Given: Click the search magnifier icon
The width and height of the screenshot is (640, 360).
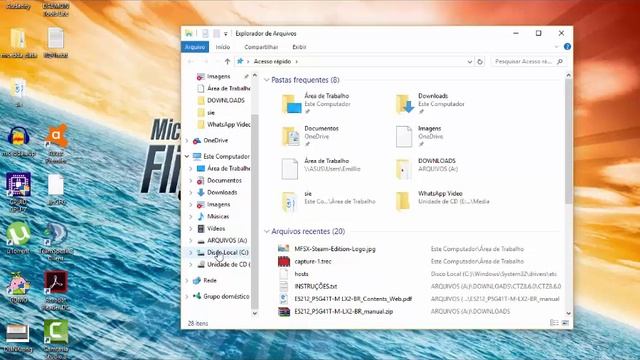Looking at the screenshot, I should (560, 62).
